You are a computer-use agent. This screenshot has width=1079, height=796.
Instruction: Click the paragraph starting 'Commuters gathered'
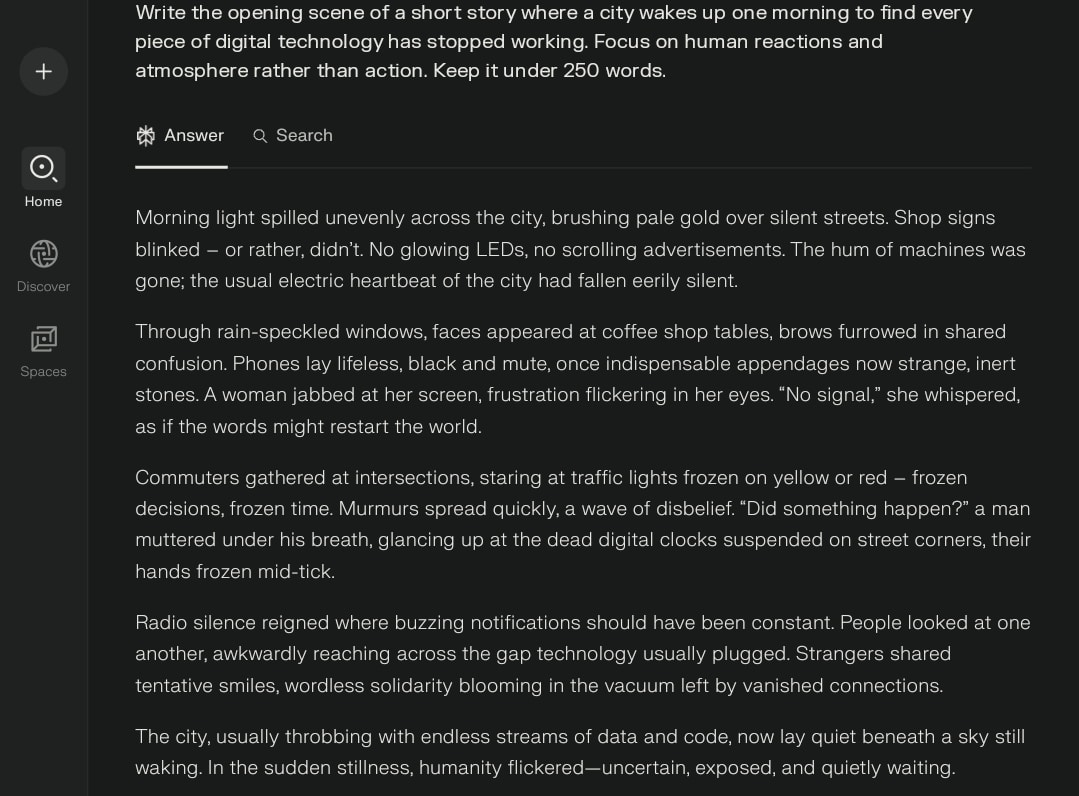click(583, 524)
